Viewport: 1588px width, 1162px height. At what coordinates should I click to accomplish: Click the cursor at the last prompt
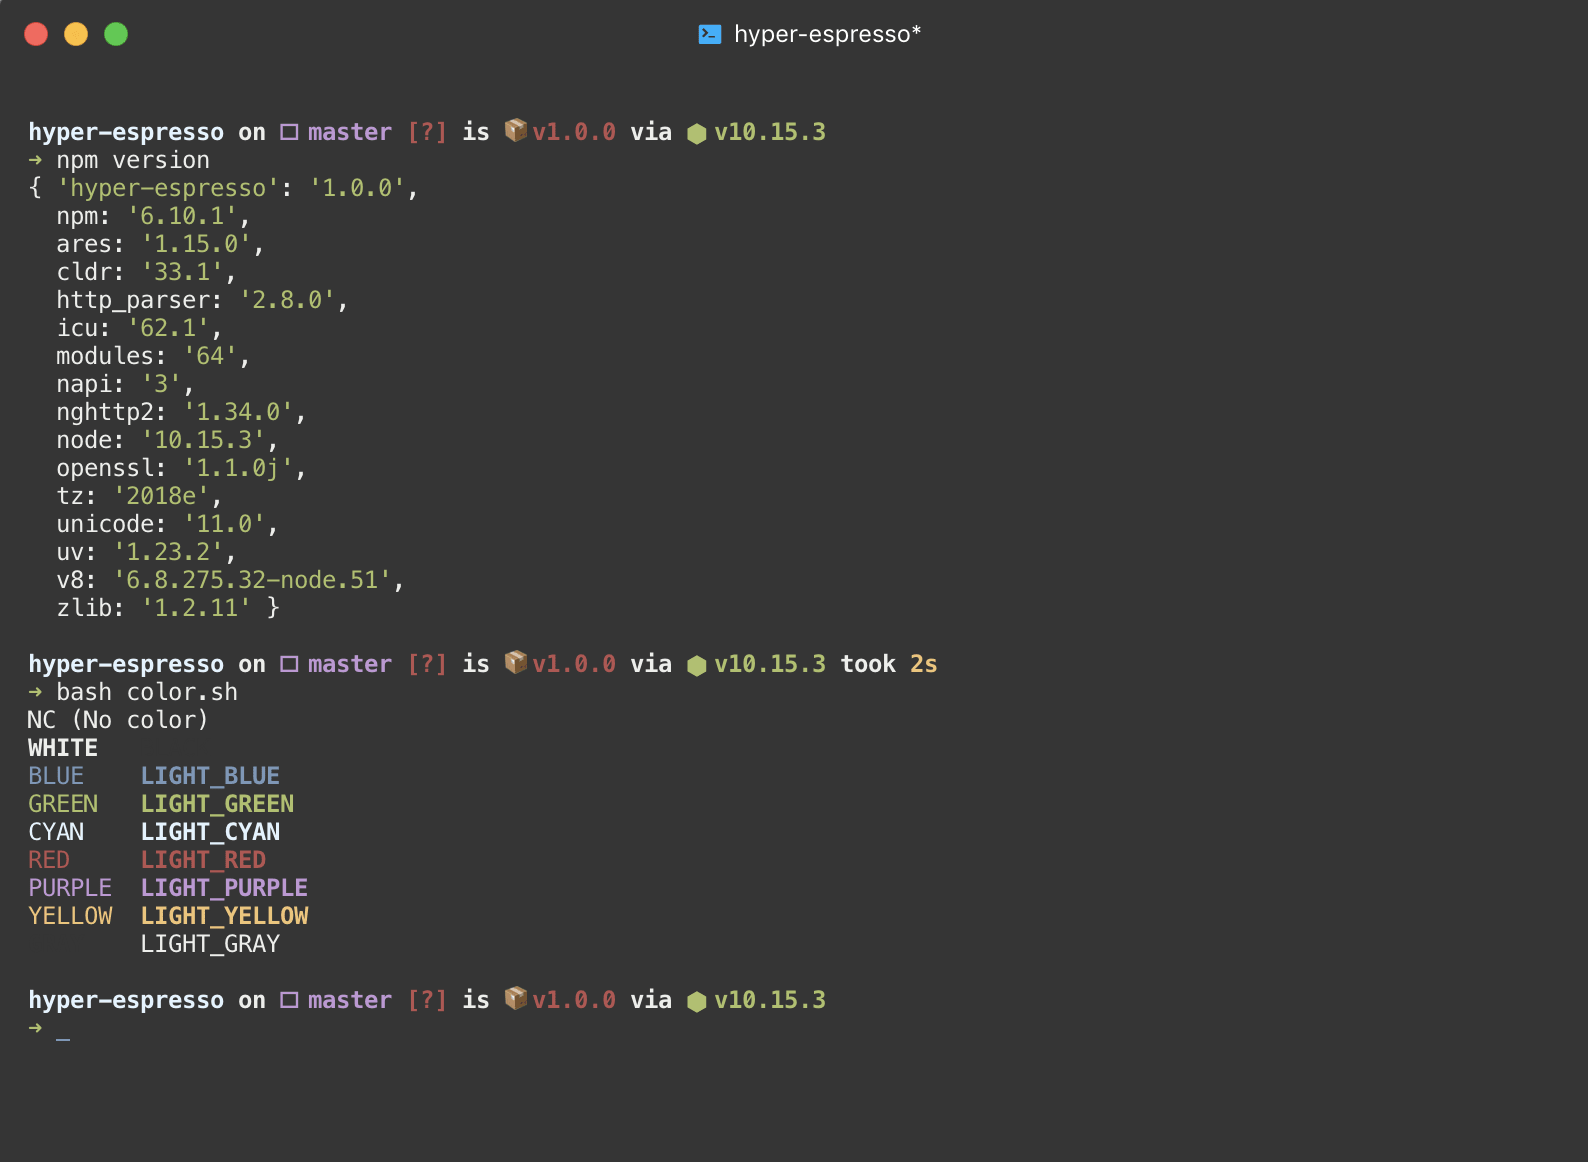pos(63,1038)
